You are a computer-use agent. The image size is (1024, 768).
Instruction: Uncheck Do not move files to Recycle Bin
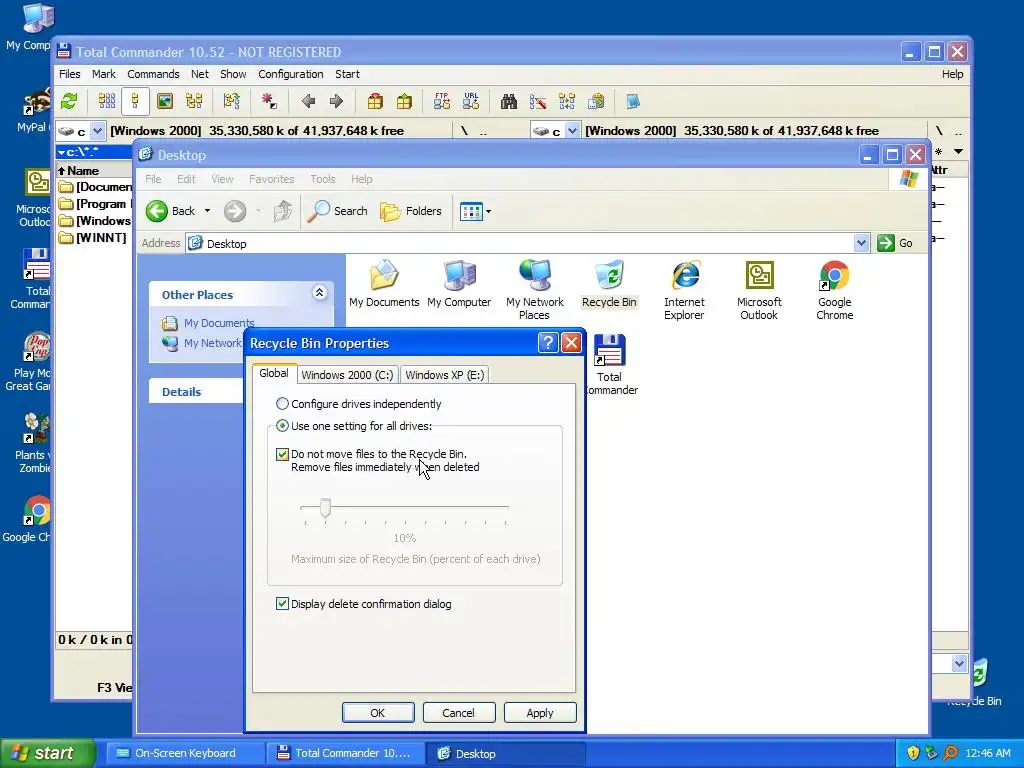[282, 454]
